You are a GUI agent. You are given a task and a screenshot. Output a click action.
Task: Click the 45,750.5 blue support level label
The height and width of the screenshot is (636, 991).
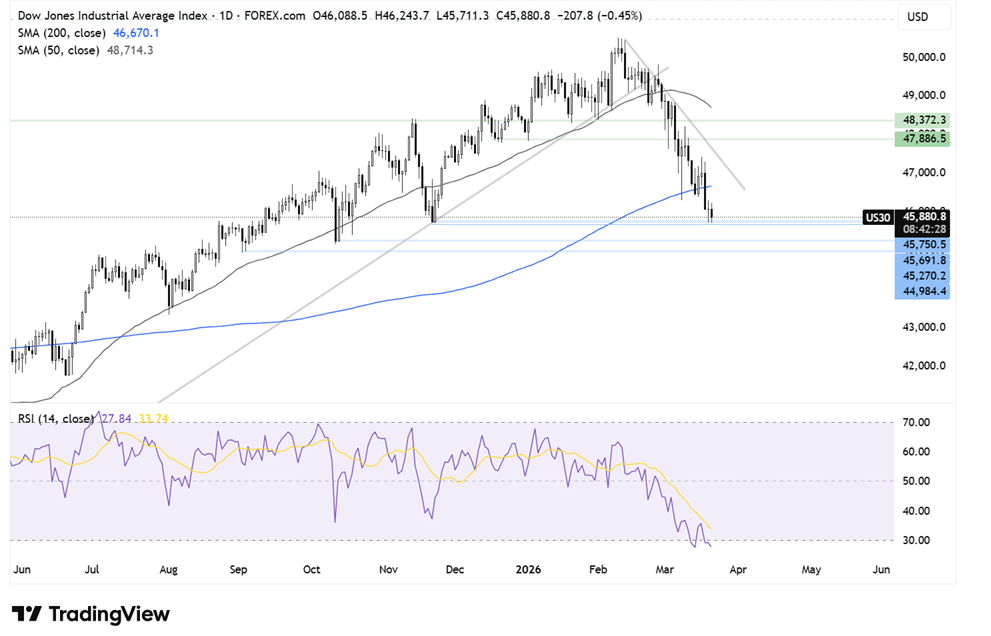coord(921,244)
